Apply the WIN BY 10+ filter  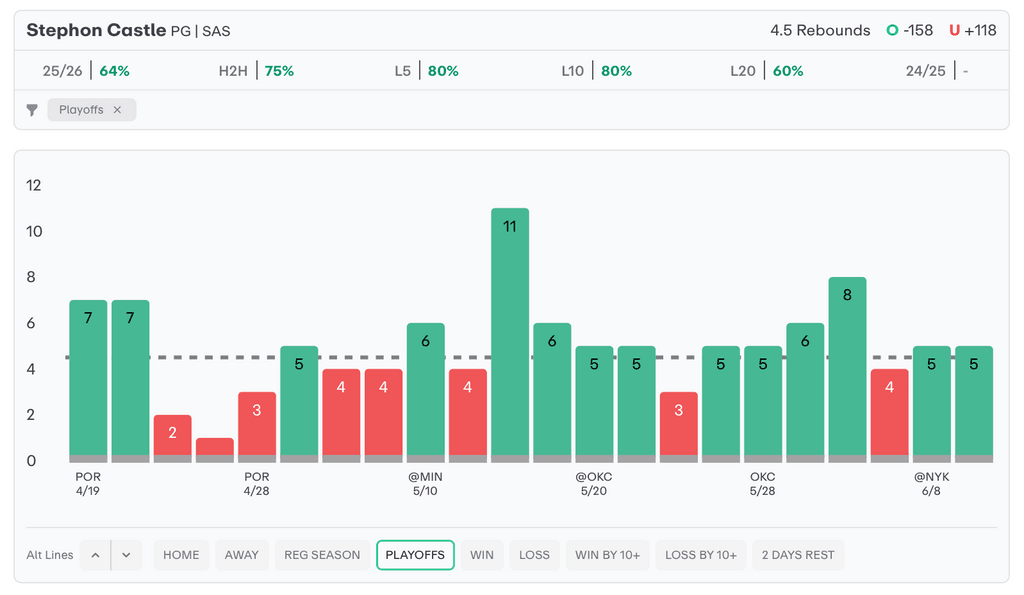[x=607, y=555]
